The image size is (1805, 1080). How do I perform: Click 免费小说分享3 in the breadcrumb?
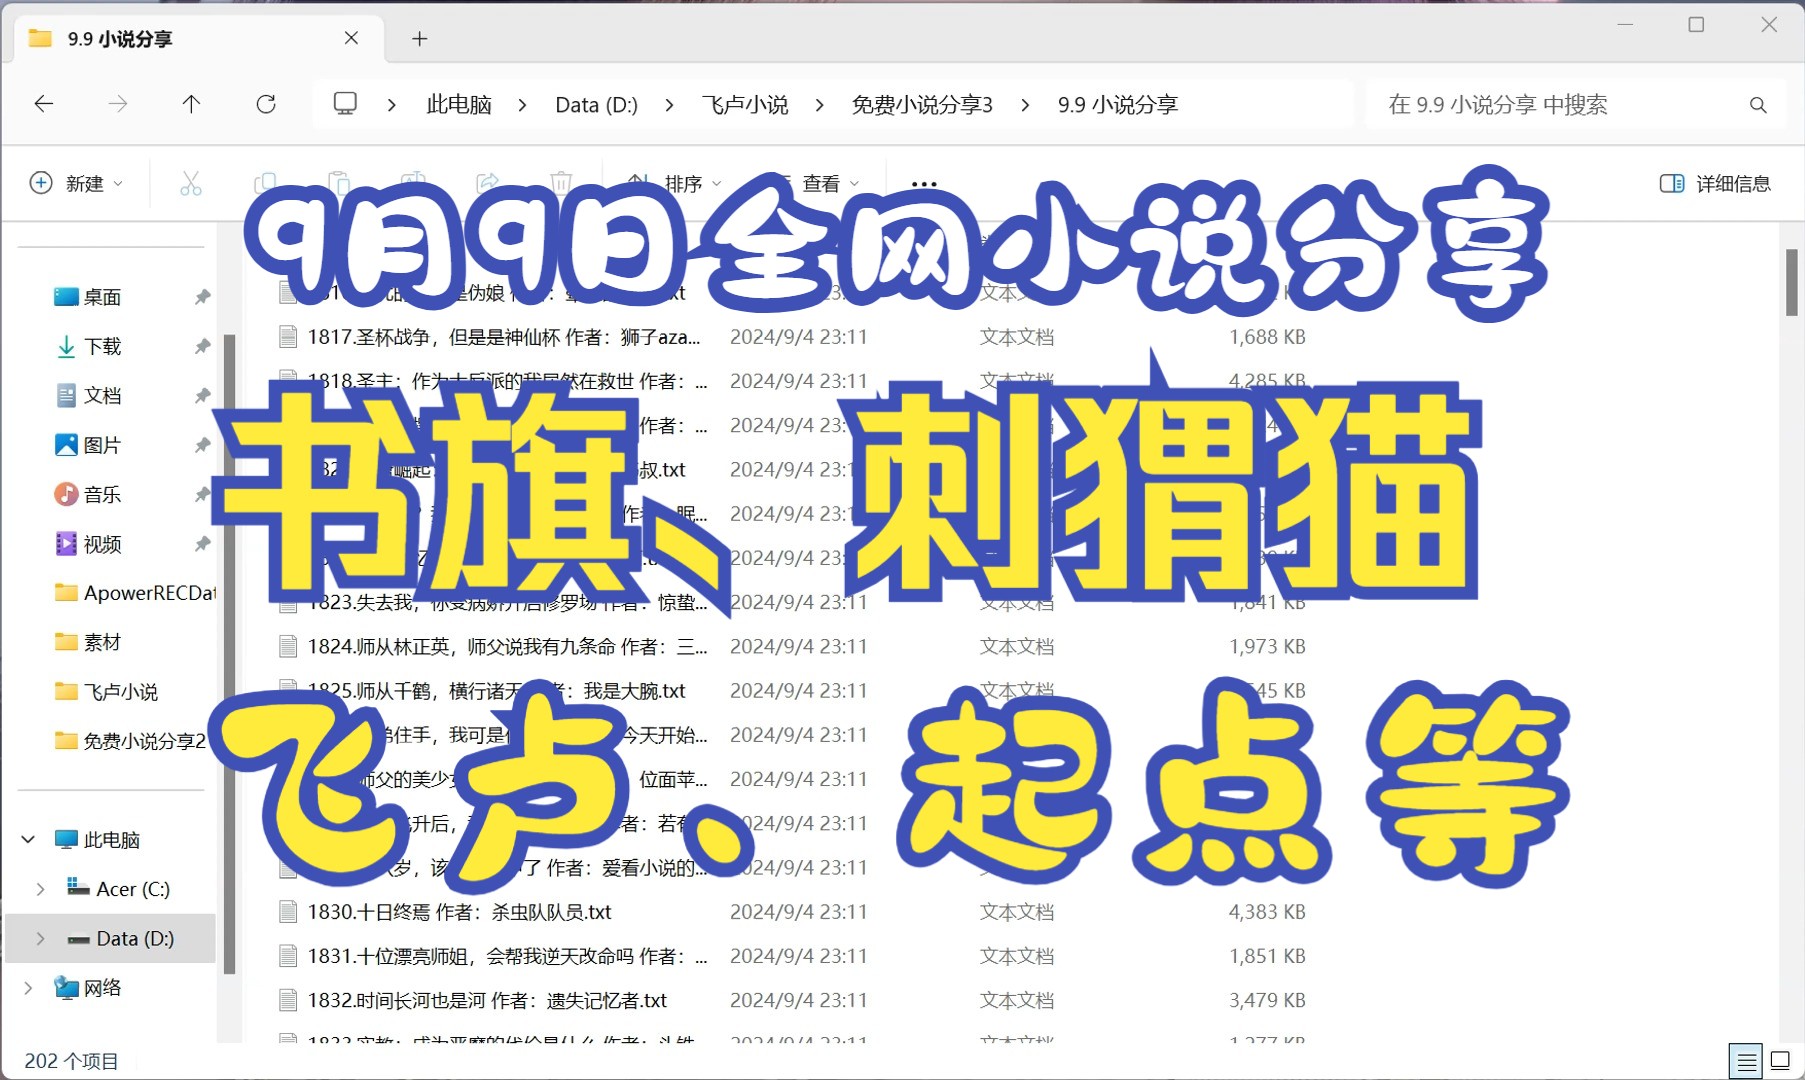coord(922,105)
